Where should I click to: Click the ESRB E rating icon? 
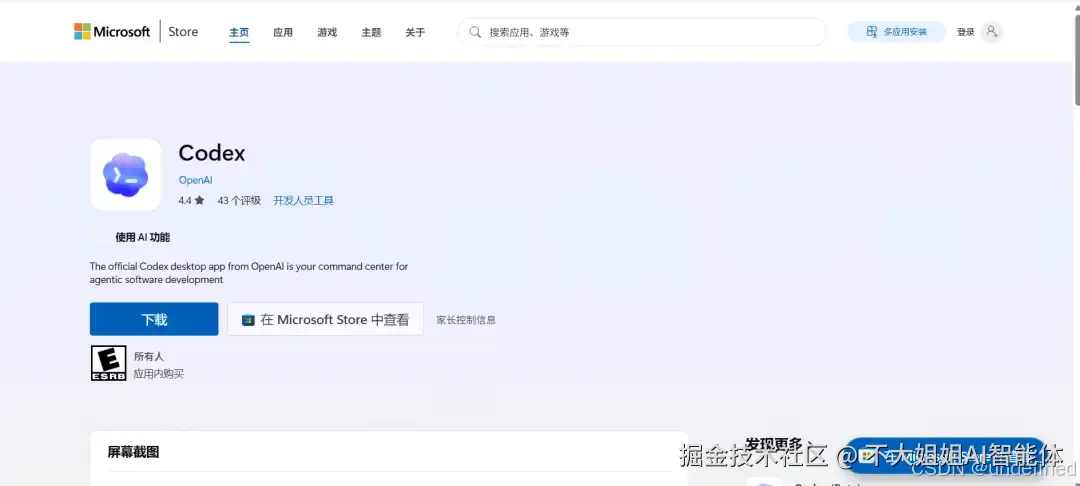click(x=108, y=363)
